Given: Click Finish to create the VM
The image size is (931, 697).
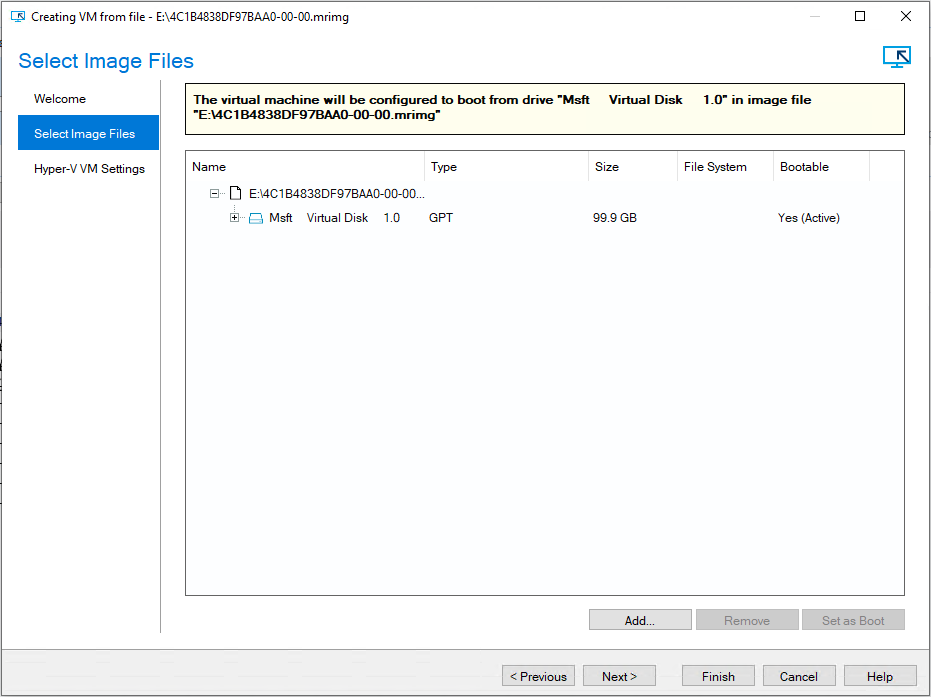Looking at the screenshot, I should 718,677.
